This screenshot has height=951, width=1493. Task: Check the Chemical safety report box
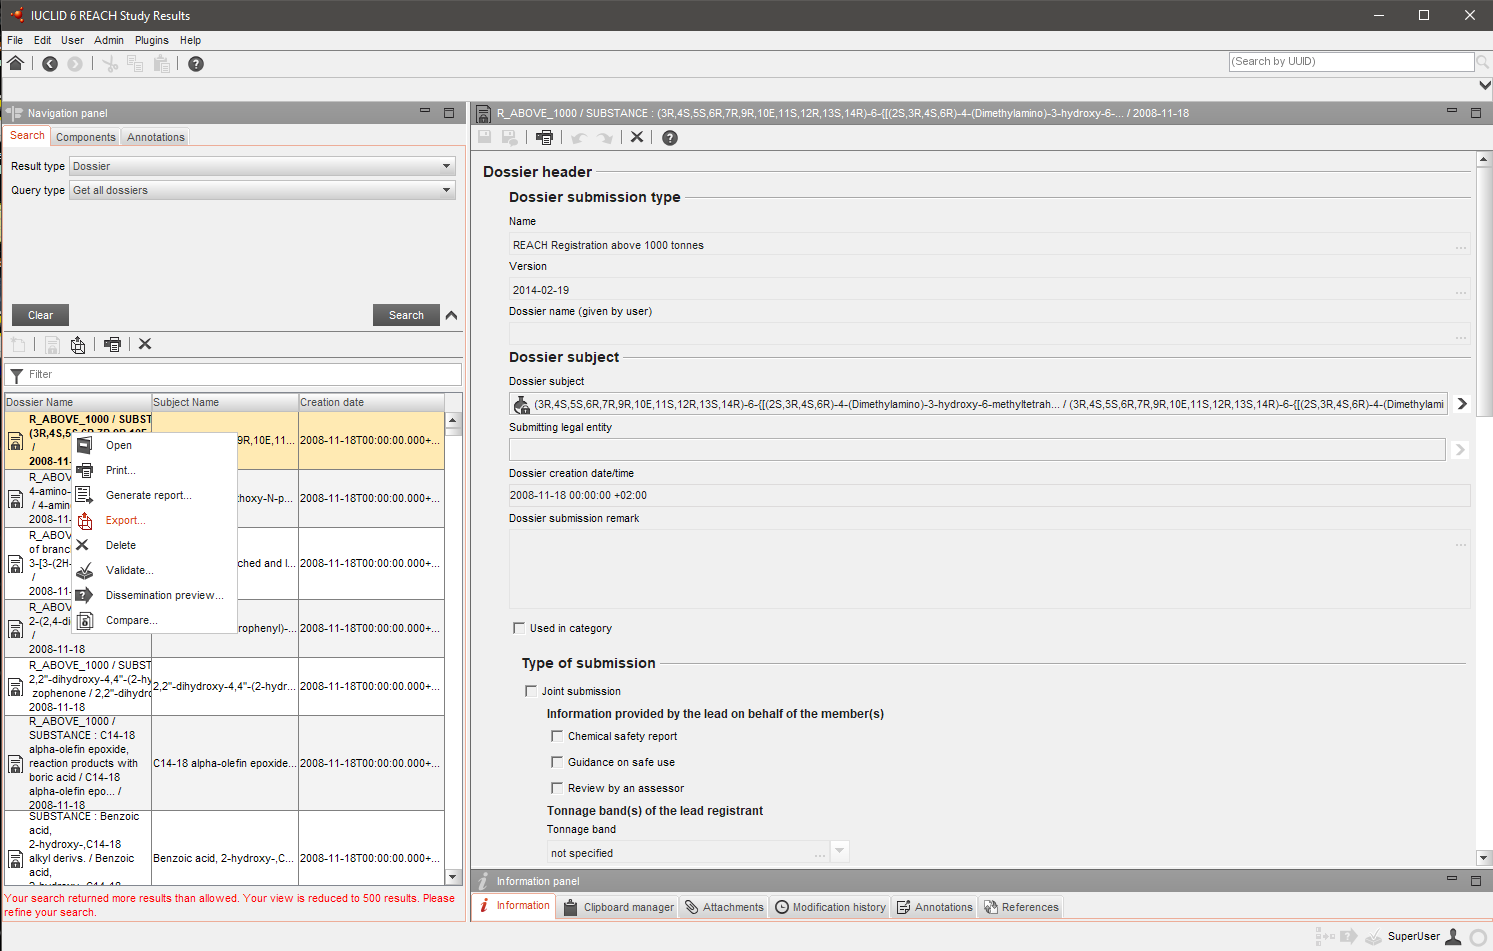557,736
